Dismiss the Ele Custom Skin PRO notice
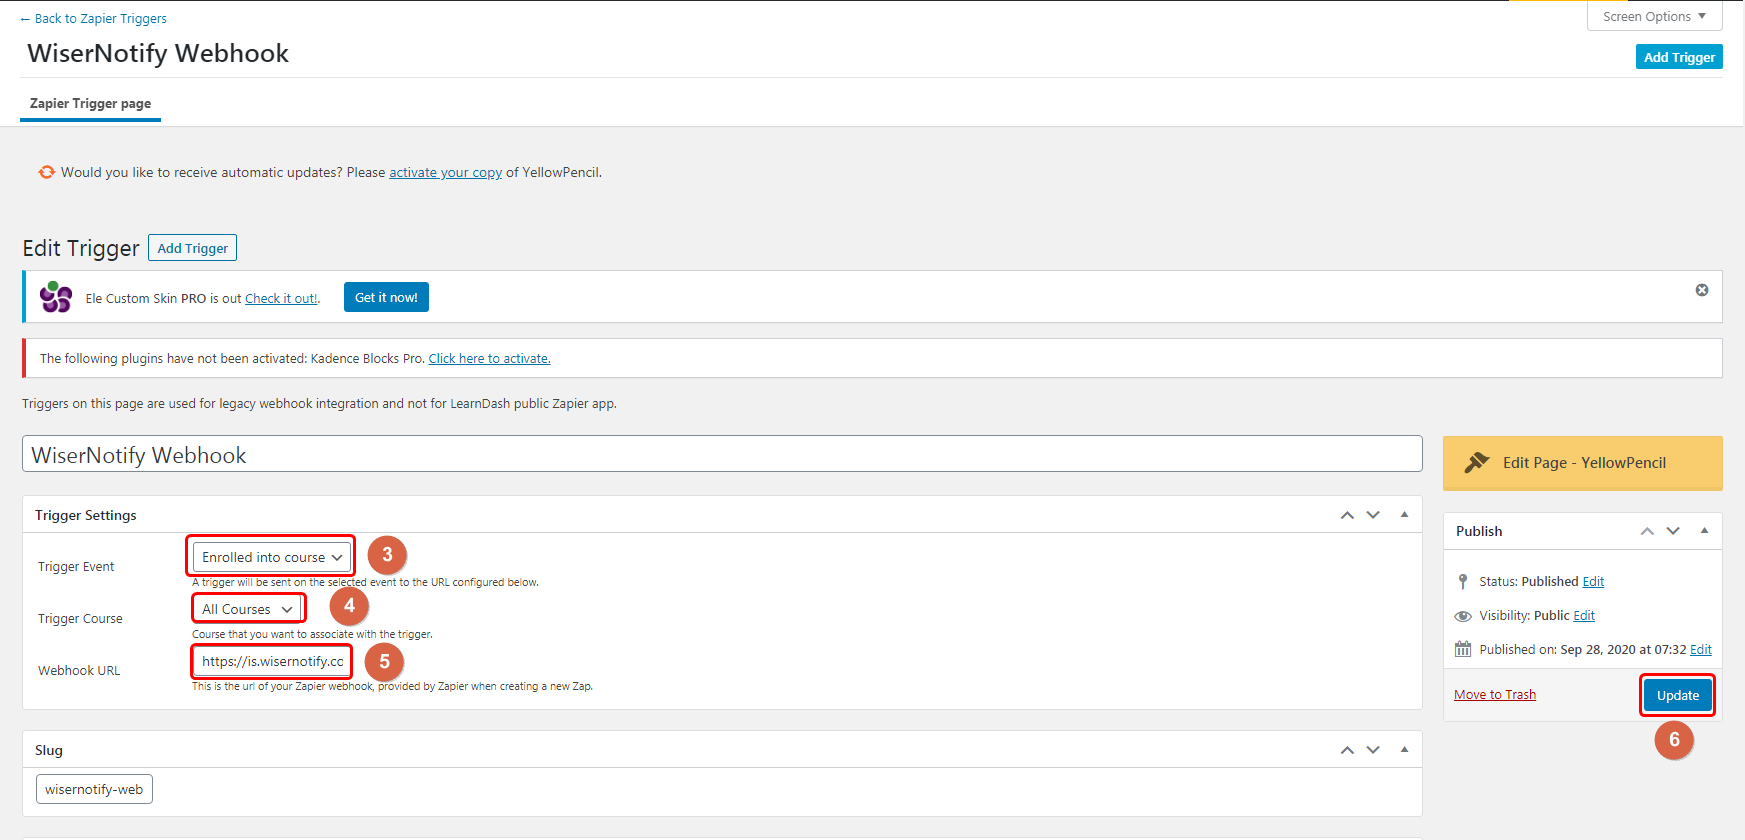The width and height of the screenshot is (1745, 840). click(1701, 290)
